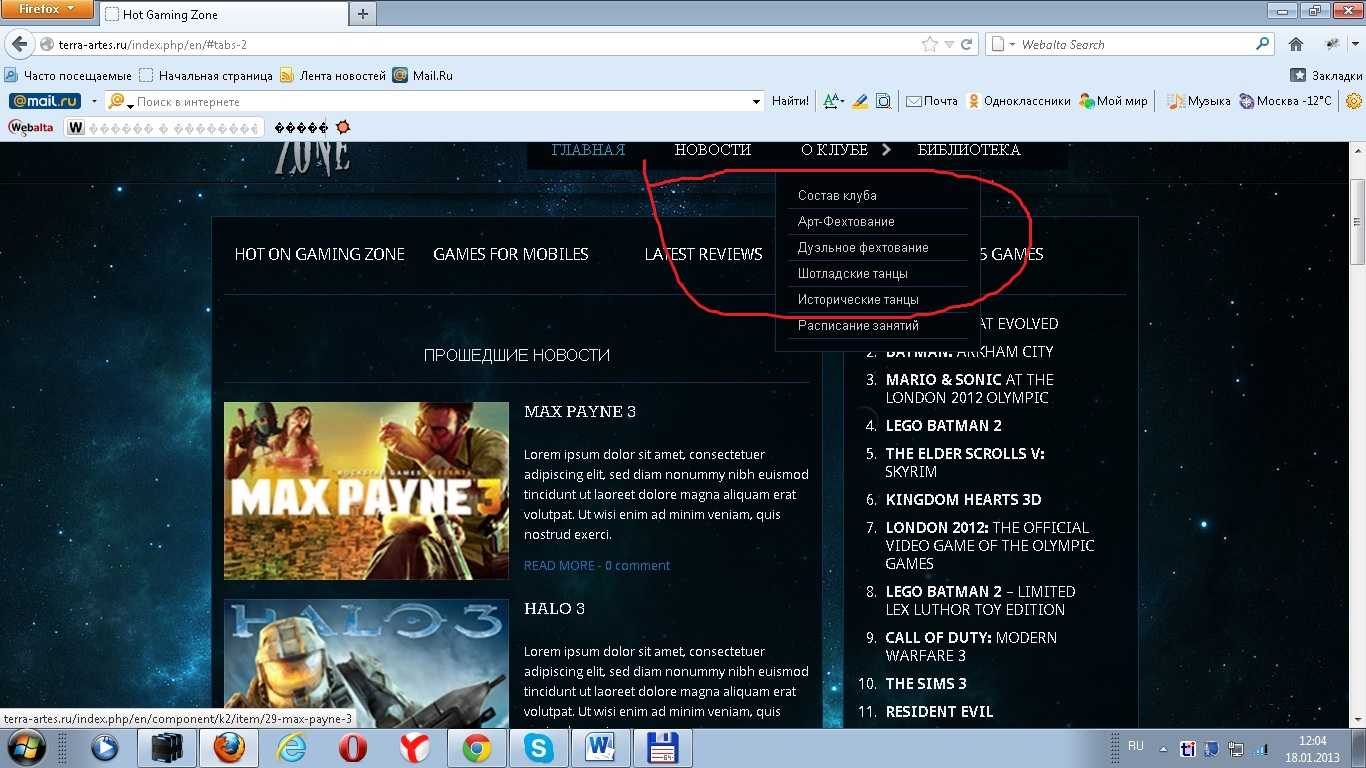This screenshot has width=1366, height=768.
Task: Switch to LATEST REVIEWS tab
Action: pos(703,254)
